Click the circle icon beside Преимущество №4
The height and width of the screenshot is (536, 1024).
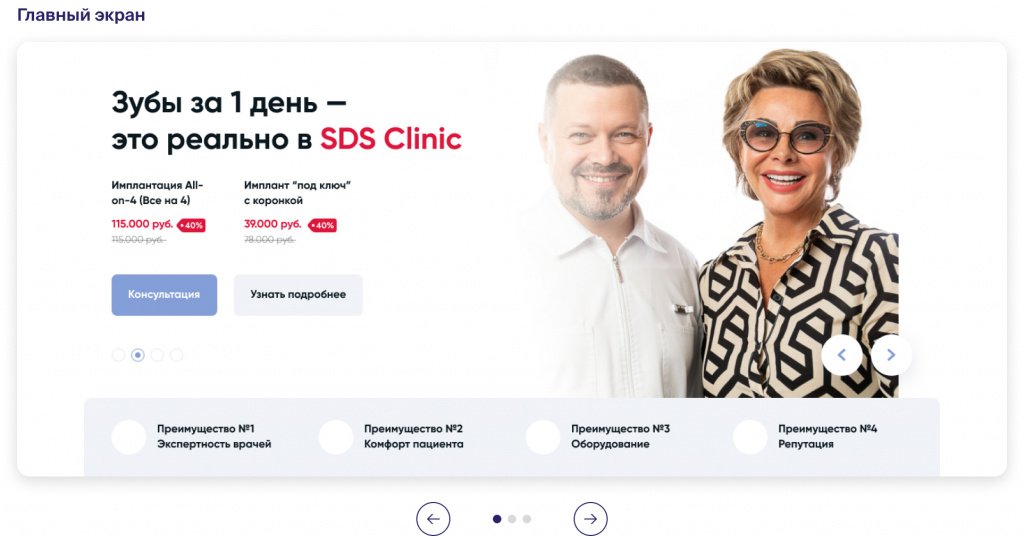tap(750, 437)
